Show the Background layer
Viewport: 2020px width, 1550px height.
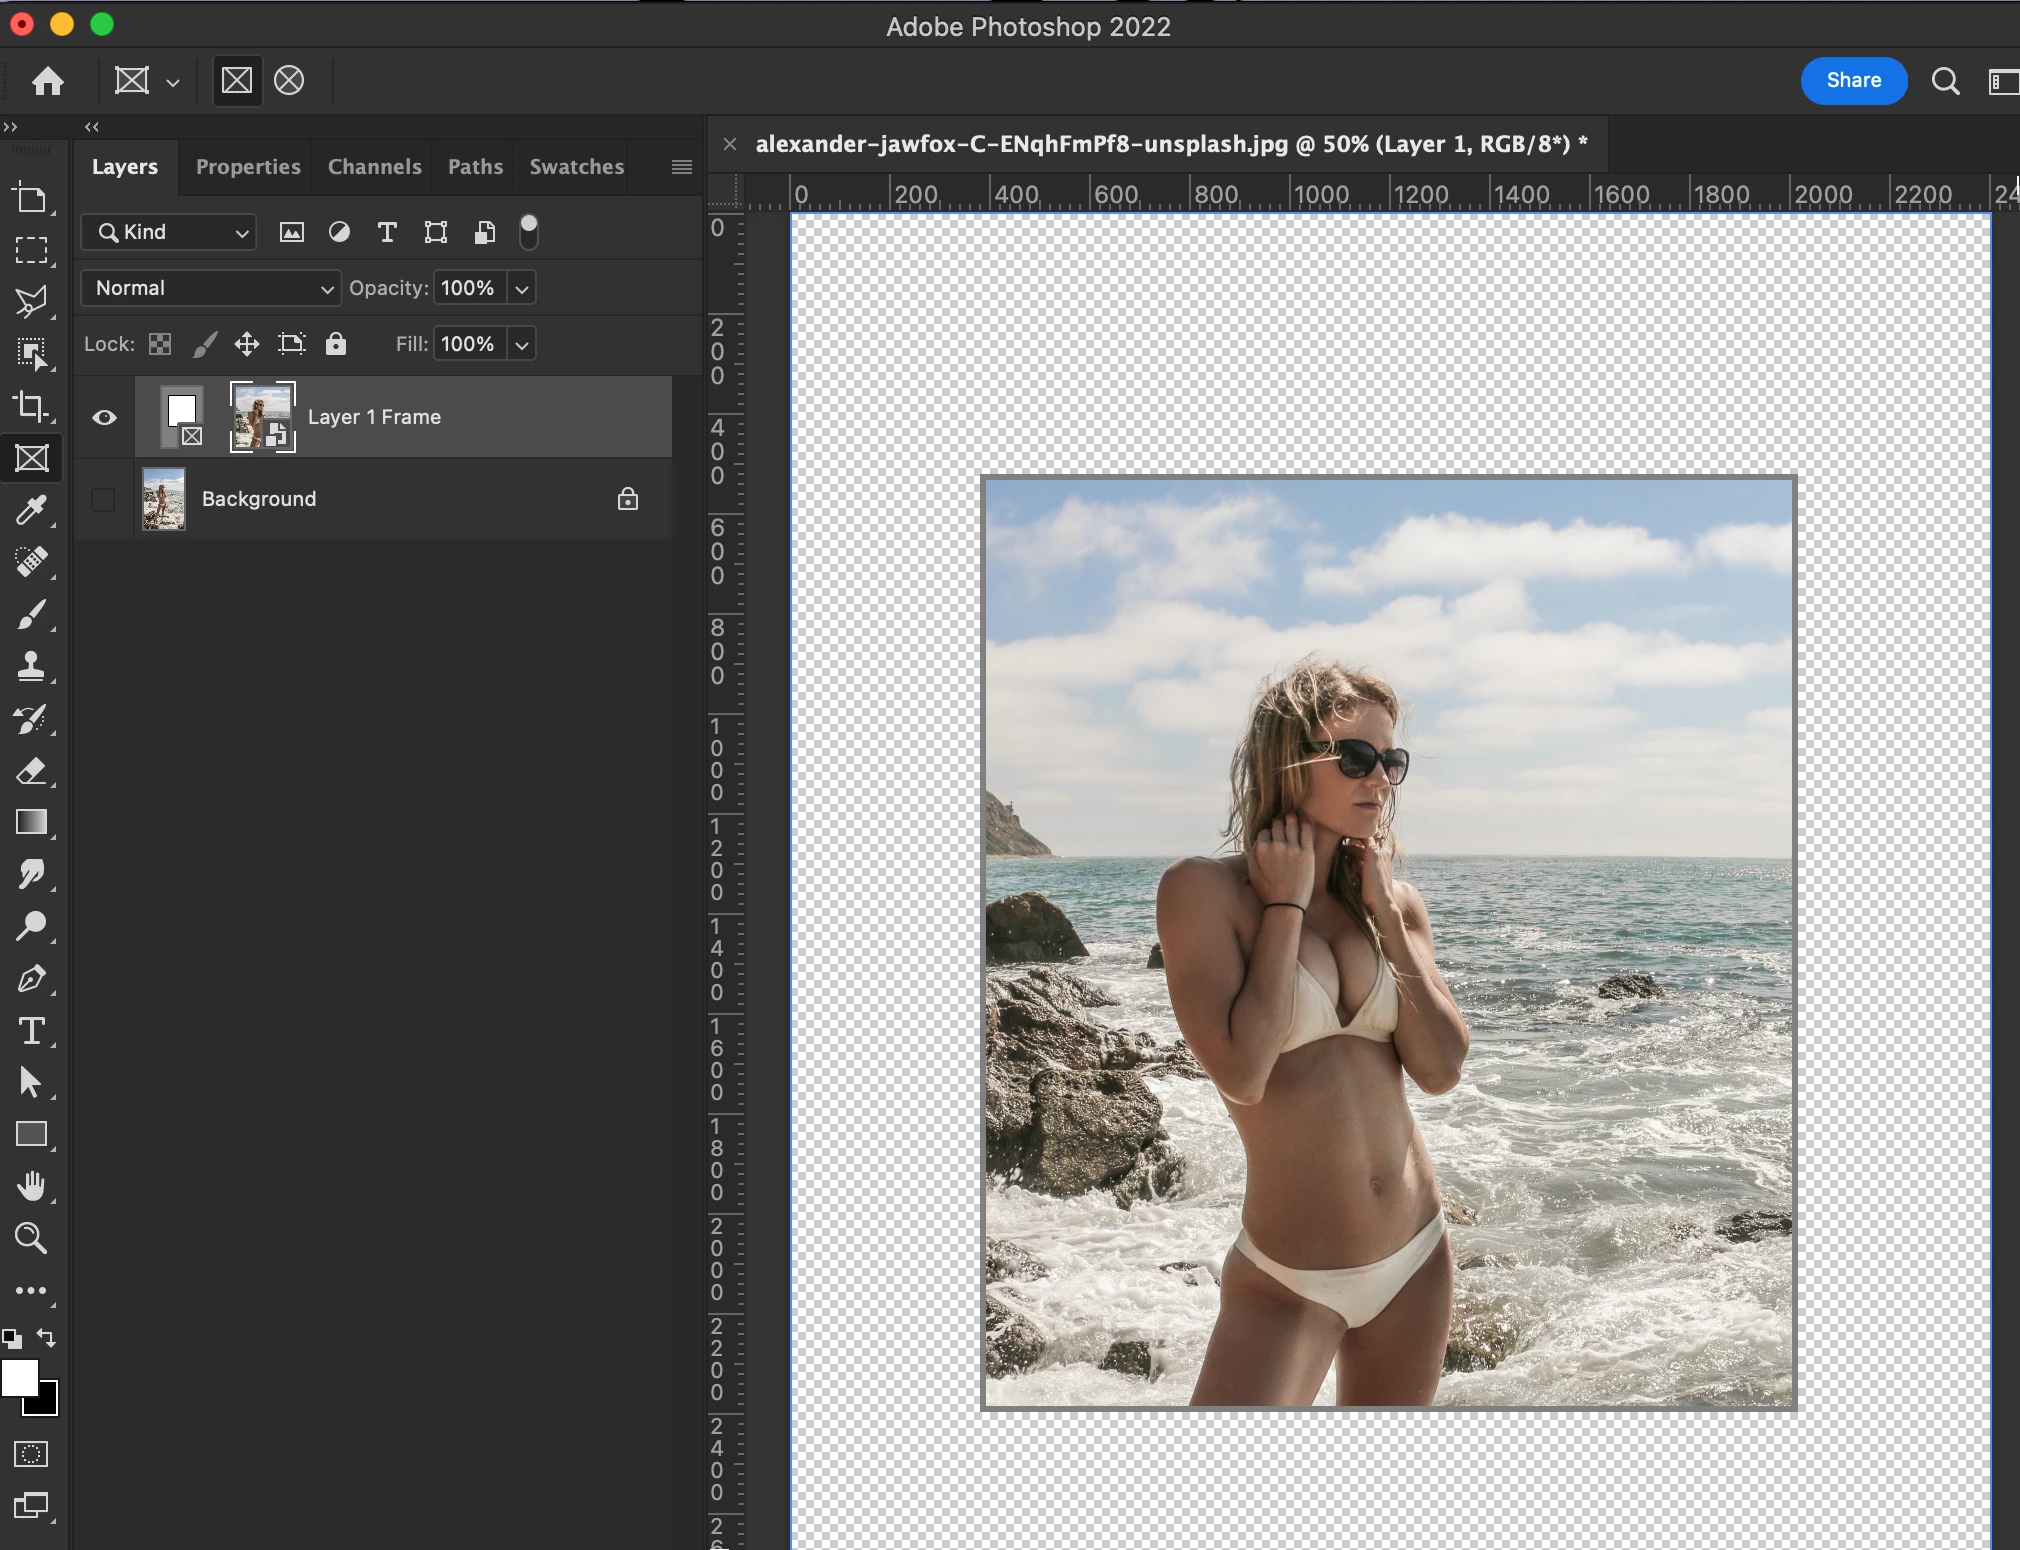point(103,499)
